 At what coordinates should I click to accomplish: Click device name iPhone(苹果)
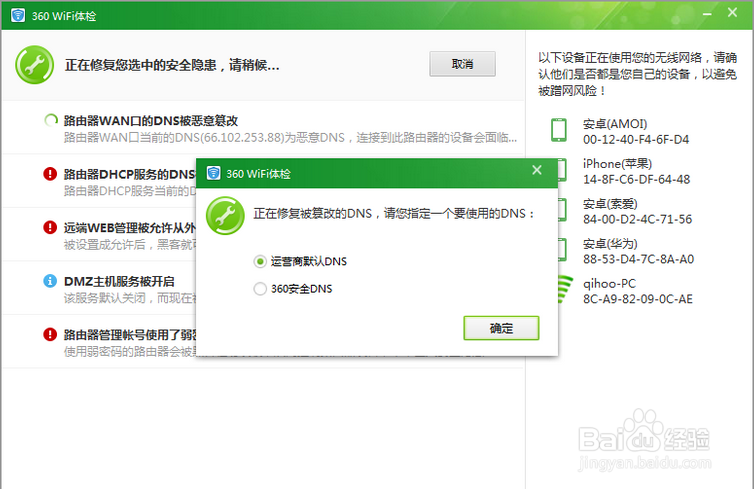(x=617, y=164)
